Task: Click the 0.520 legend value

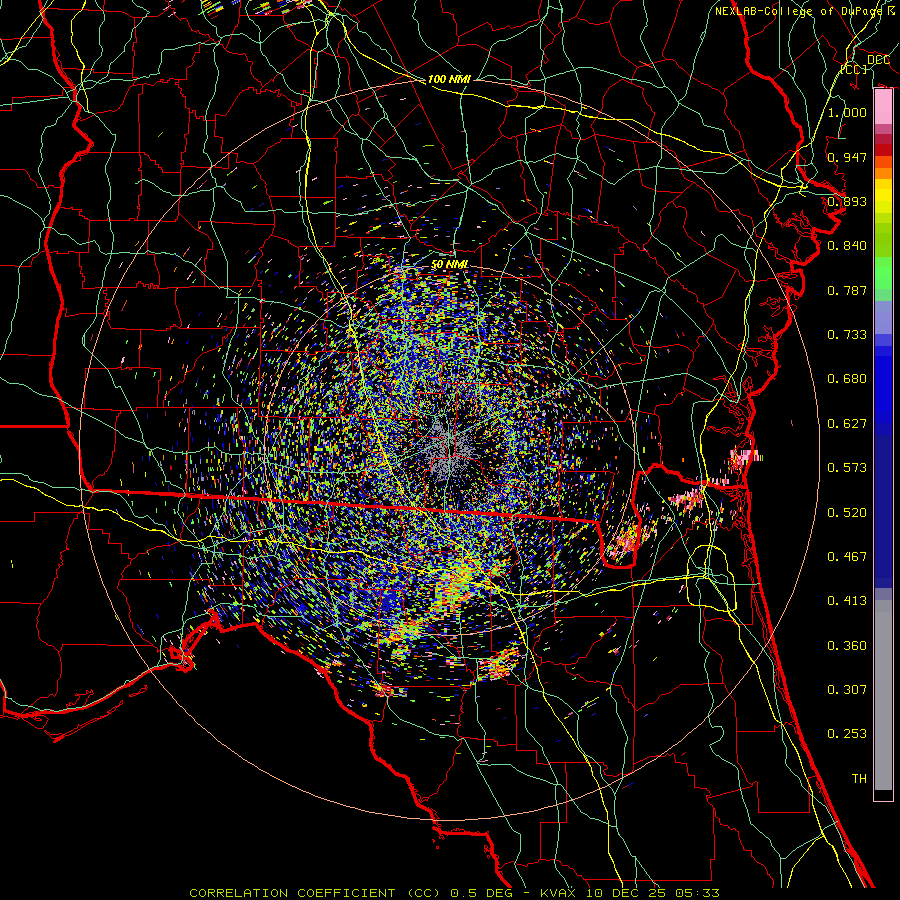Action: pyautogui.click(x=847, y=513)
